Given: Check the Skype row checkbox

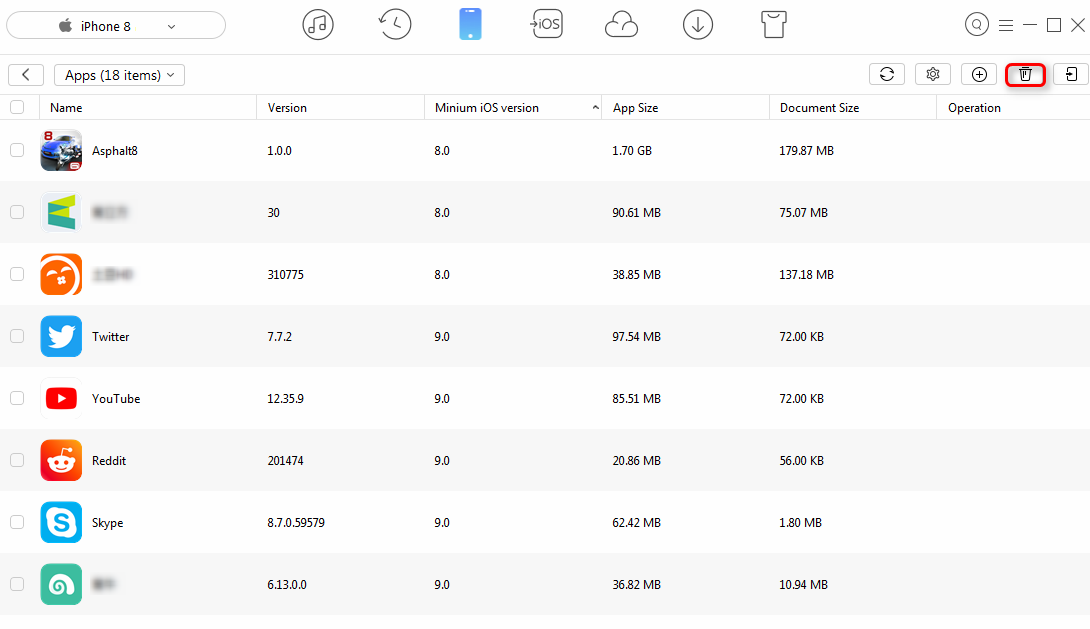Looking at the screenshot, I should [x=17, y=522].
